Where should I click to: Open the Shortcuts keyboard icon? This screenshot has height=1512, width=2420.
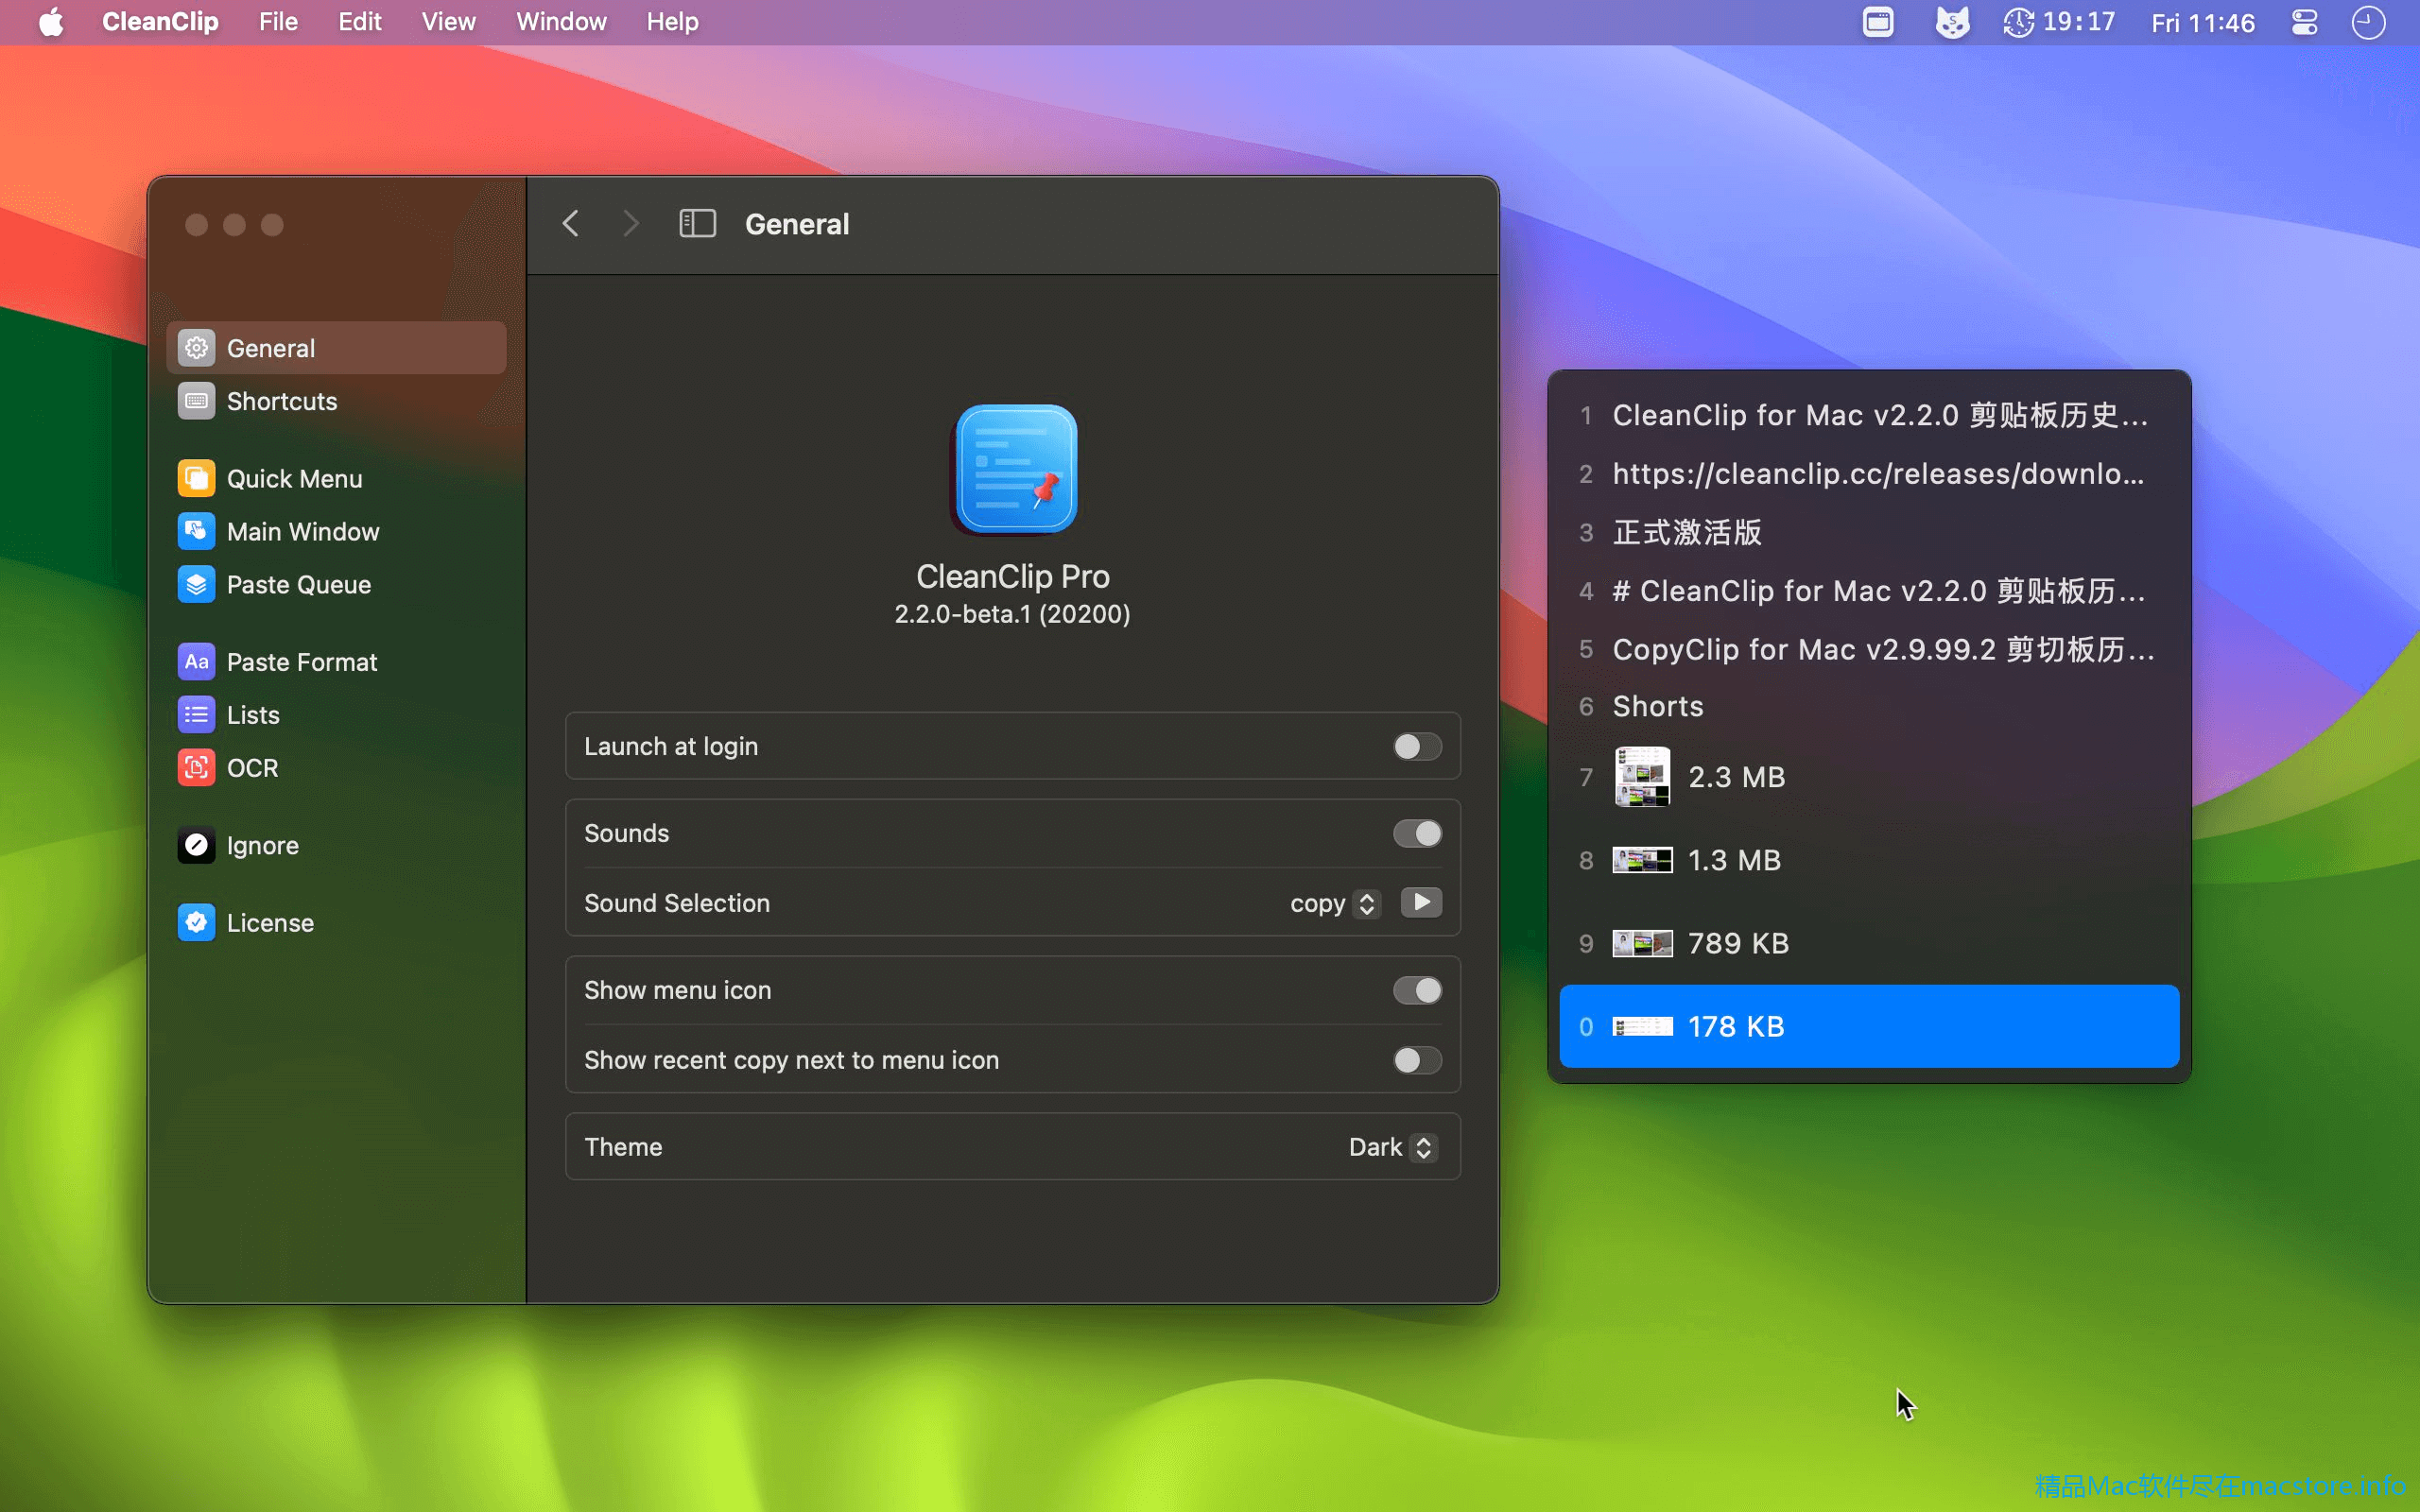[196, 401]
